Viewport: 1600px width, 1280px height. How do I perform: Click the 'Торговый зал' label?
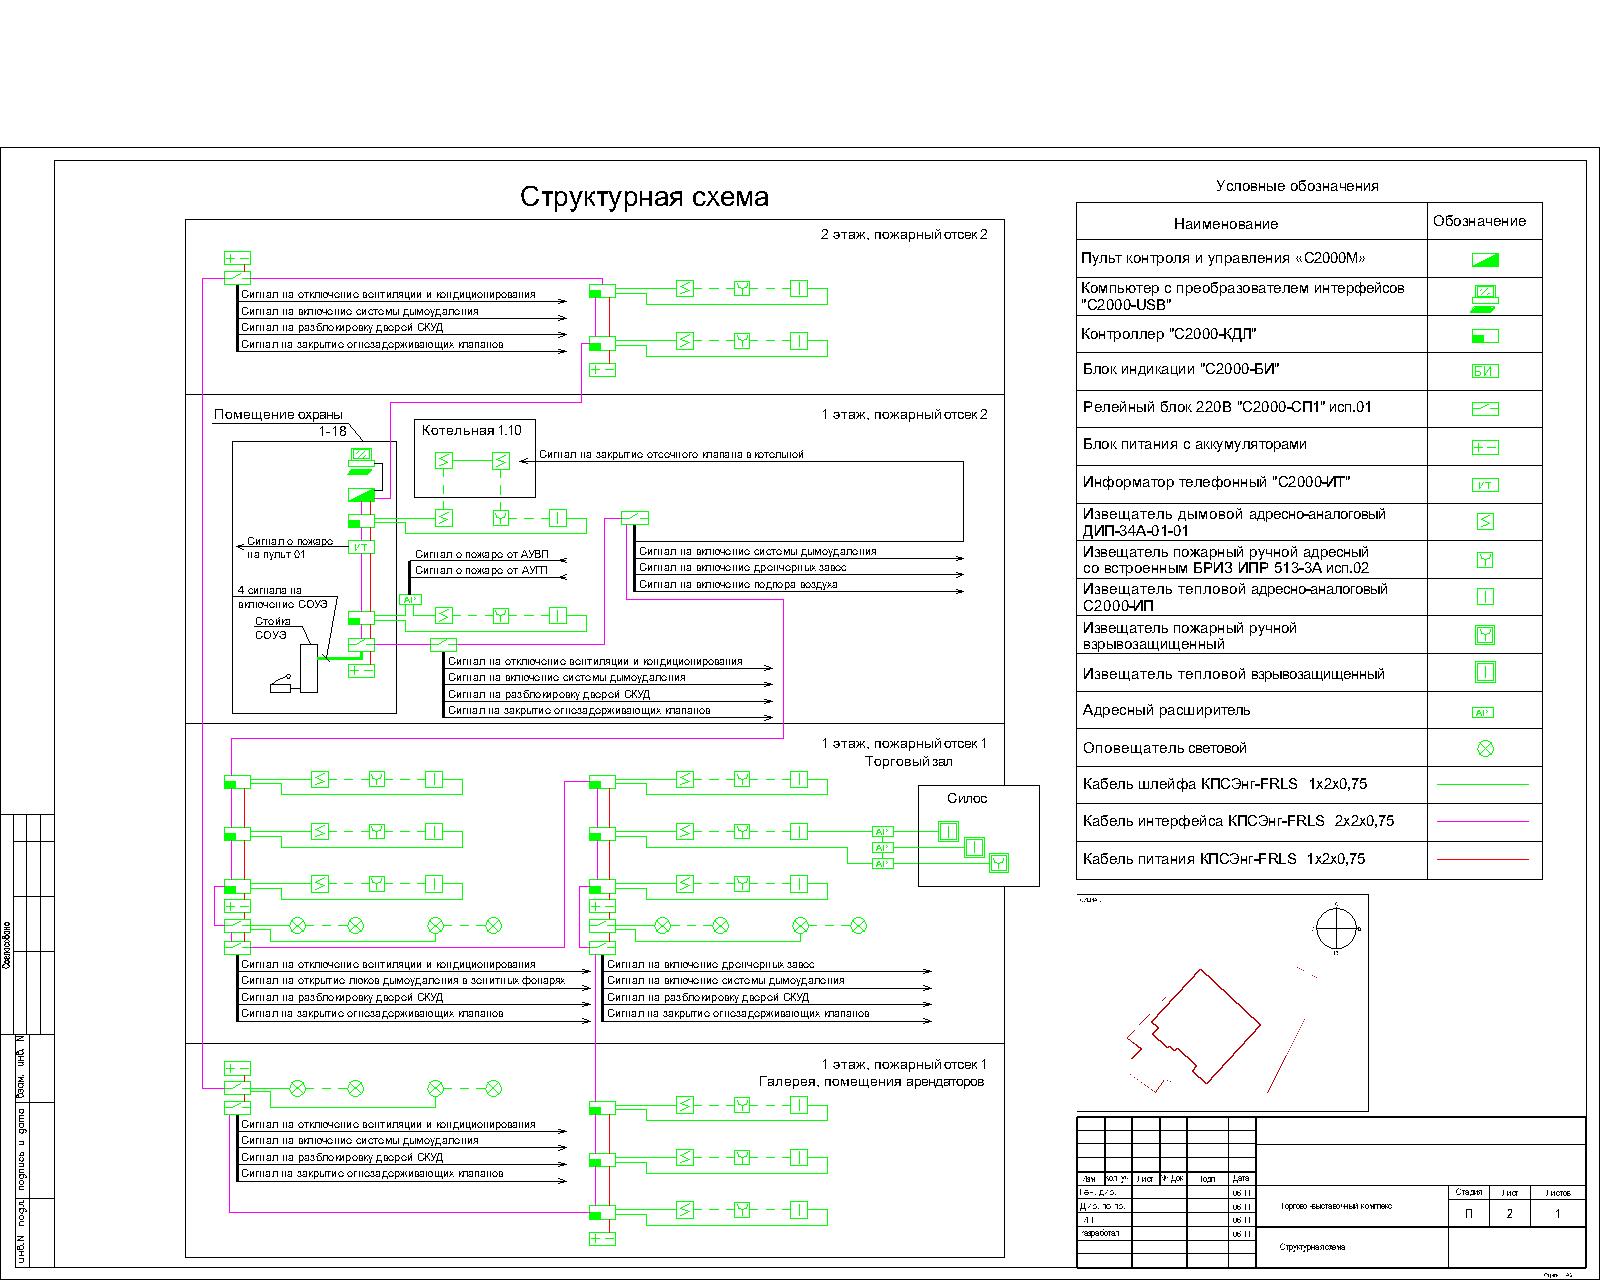point(909,761)
